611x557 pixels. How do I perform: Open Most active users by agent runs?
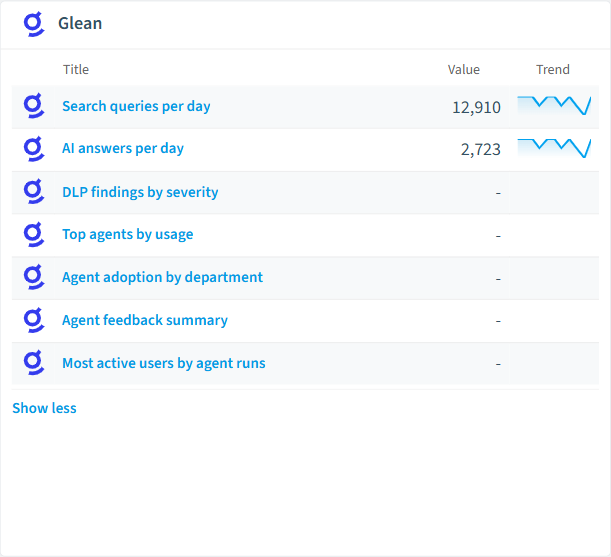tap(164, 363)
